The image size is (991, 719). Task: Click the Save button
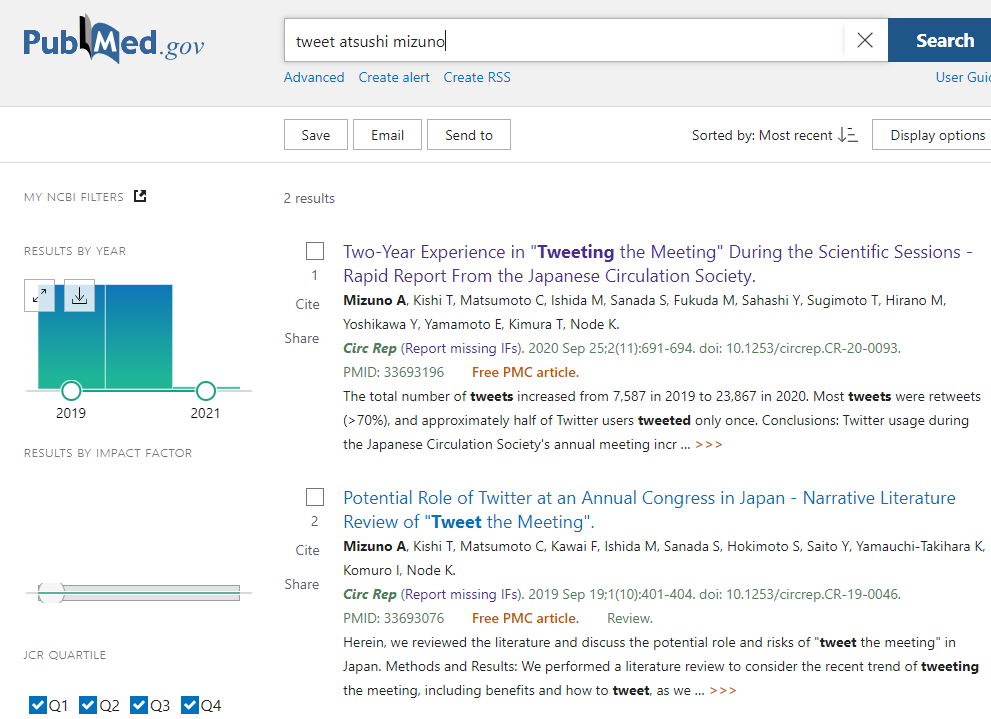click(x=315, y=135)
